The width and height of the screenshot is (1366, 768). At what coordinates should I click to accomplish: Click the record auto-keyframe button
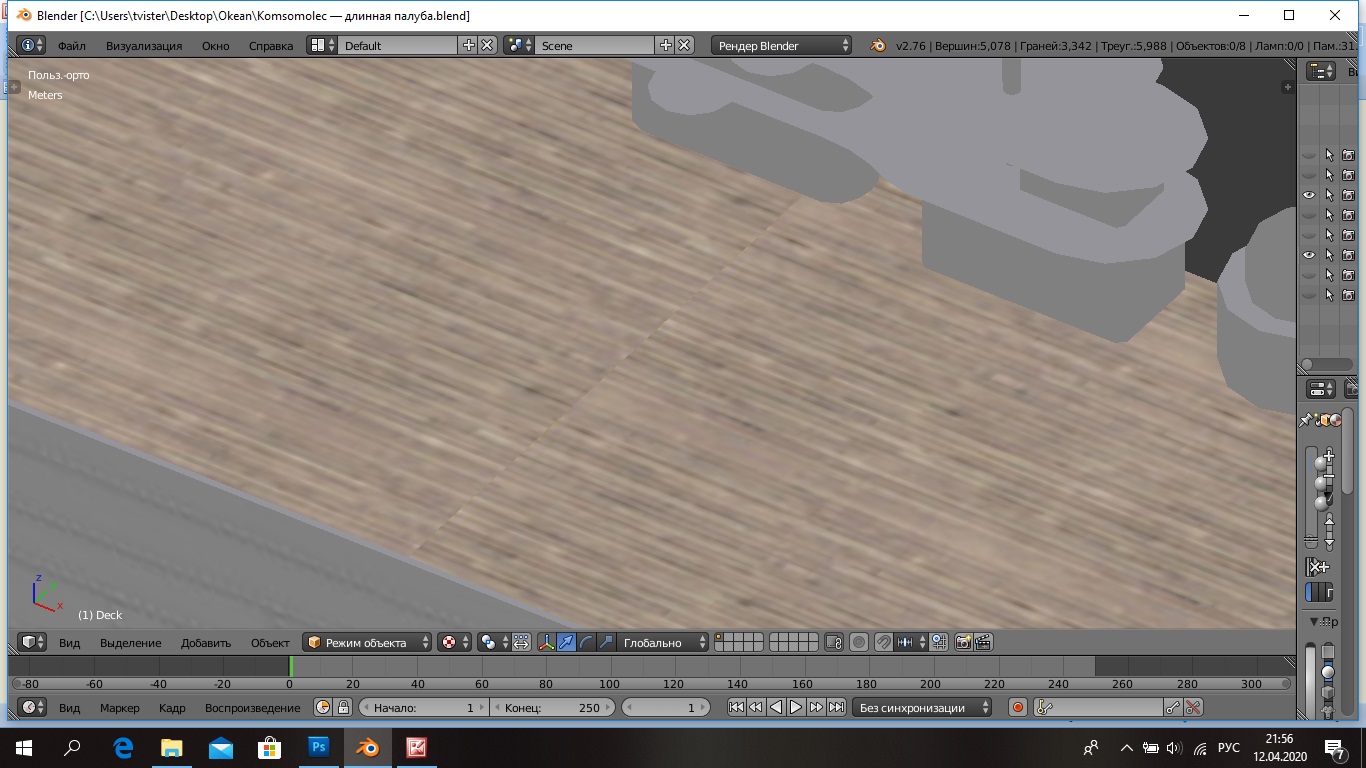pos(1018,707)
